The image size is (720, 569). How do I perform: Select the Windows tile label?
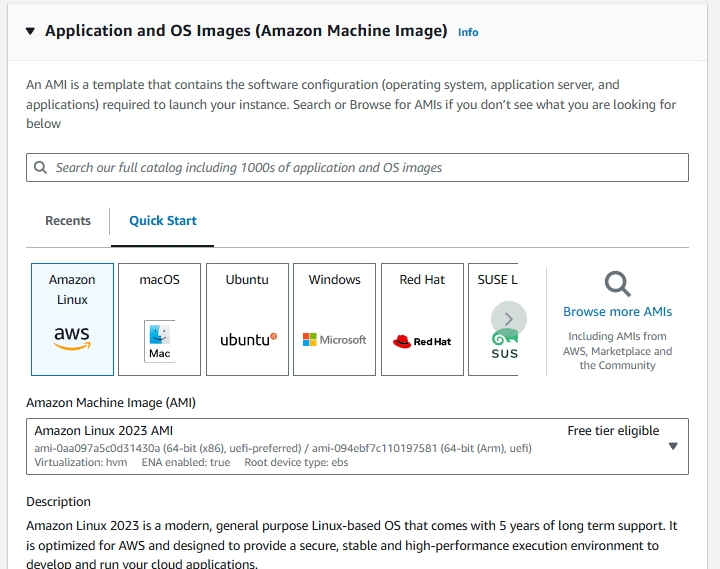click(x=334, y=280)
